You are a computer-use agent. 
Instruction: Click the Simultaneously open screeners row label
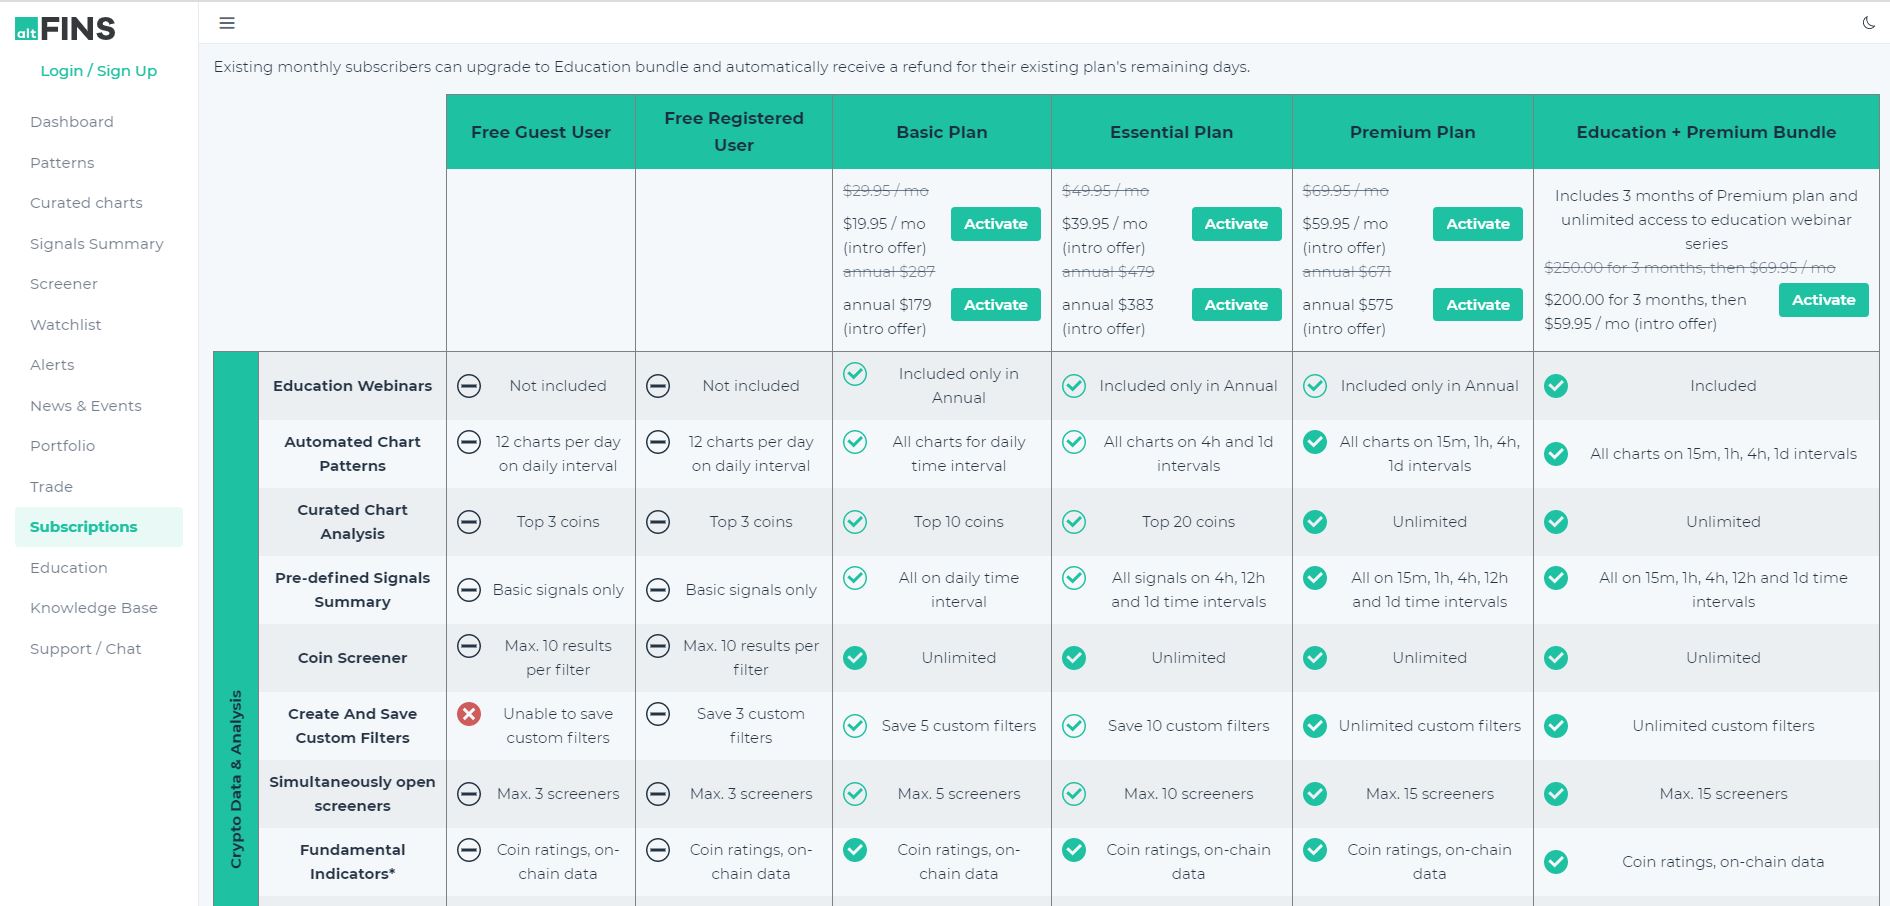tap(352, 794)
